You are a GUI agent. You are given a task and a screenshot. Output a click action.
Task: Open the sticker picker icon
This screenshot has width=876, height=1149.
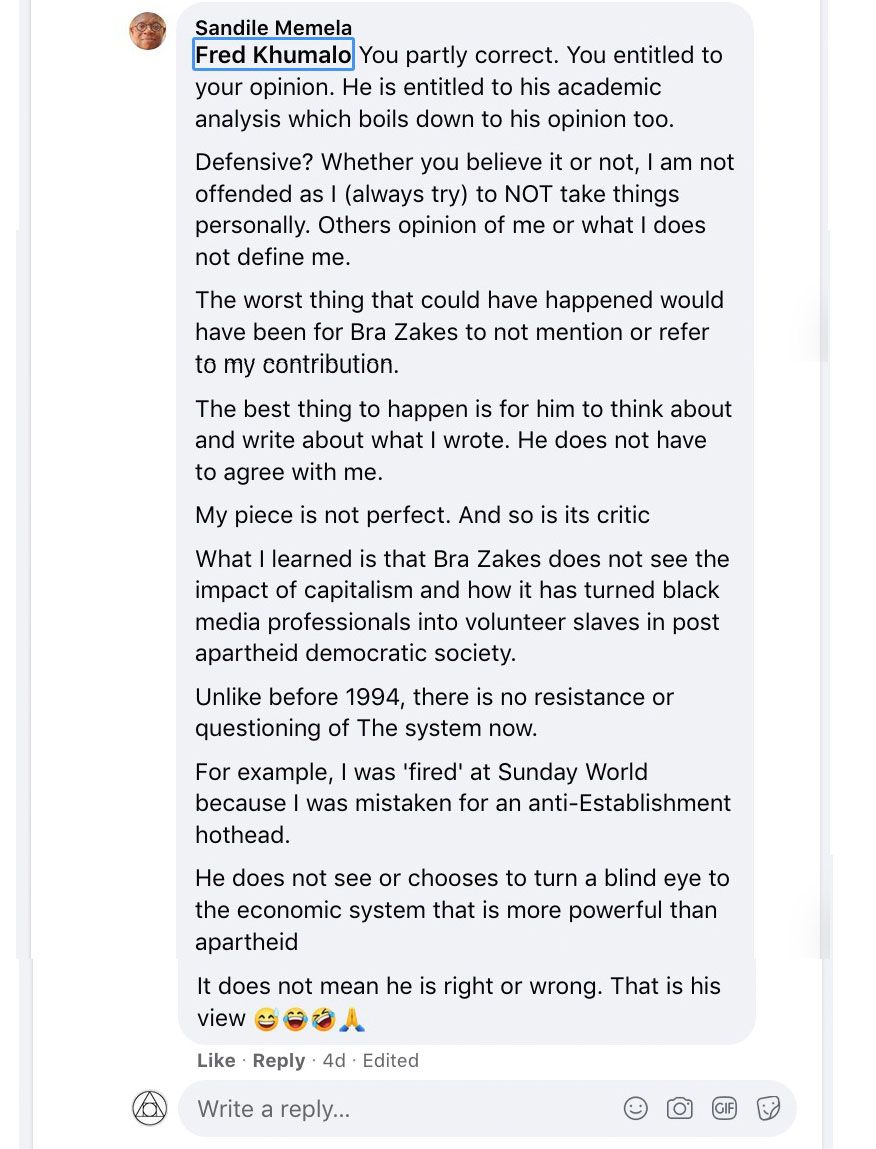coord(768,1108)
